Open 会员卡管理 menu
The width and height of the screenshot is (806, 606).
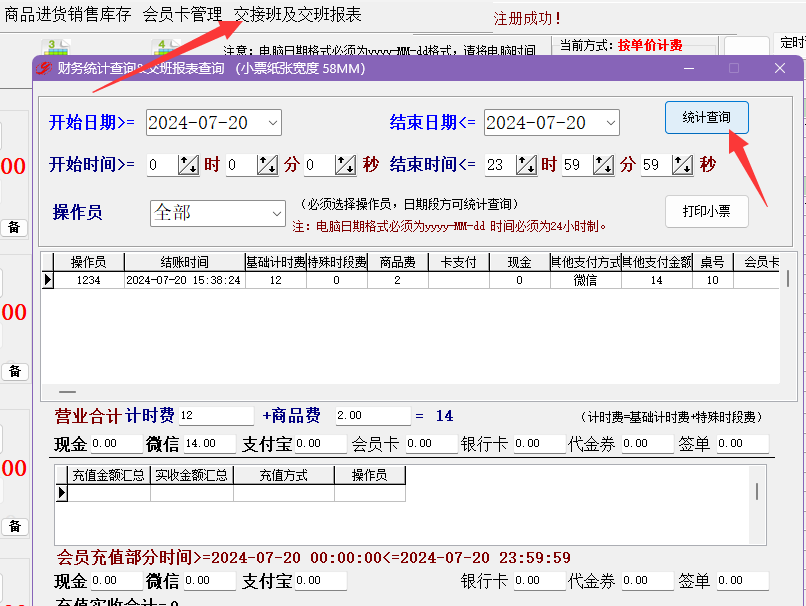coord(182,14)
